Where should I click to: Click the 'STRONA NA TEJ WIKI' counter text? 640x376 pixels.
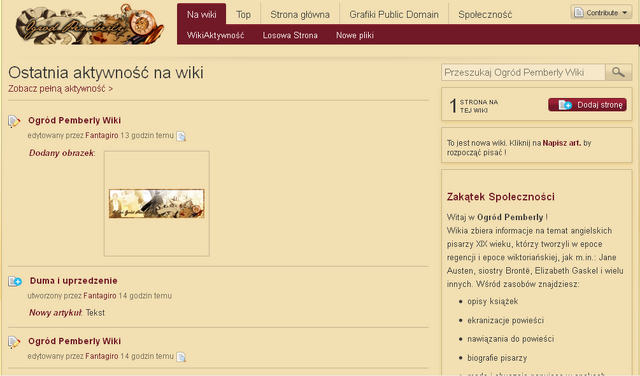point(479,106)
